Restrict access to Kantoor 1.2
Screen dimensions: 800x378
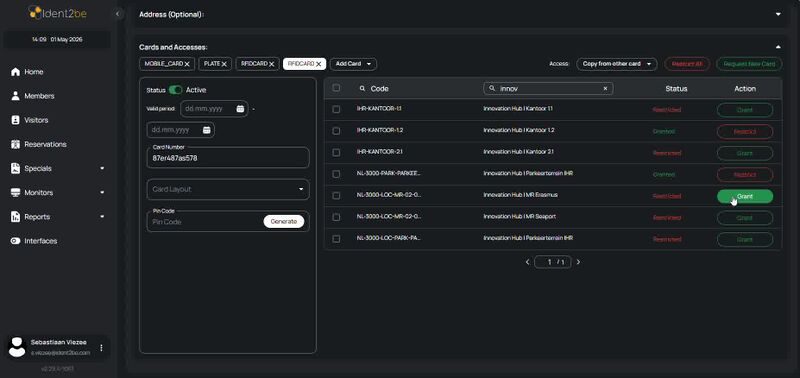click(x=745, y=132)
